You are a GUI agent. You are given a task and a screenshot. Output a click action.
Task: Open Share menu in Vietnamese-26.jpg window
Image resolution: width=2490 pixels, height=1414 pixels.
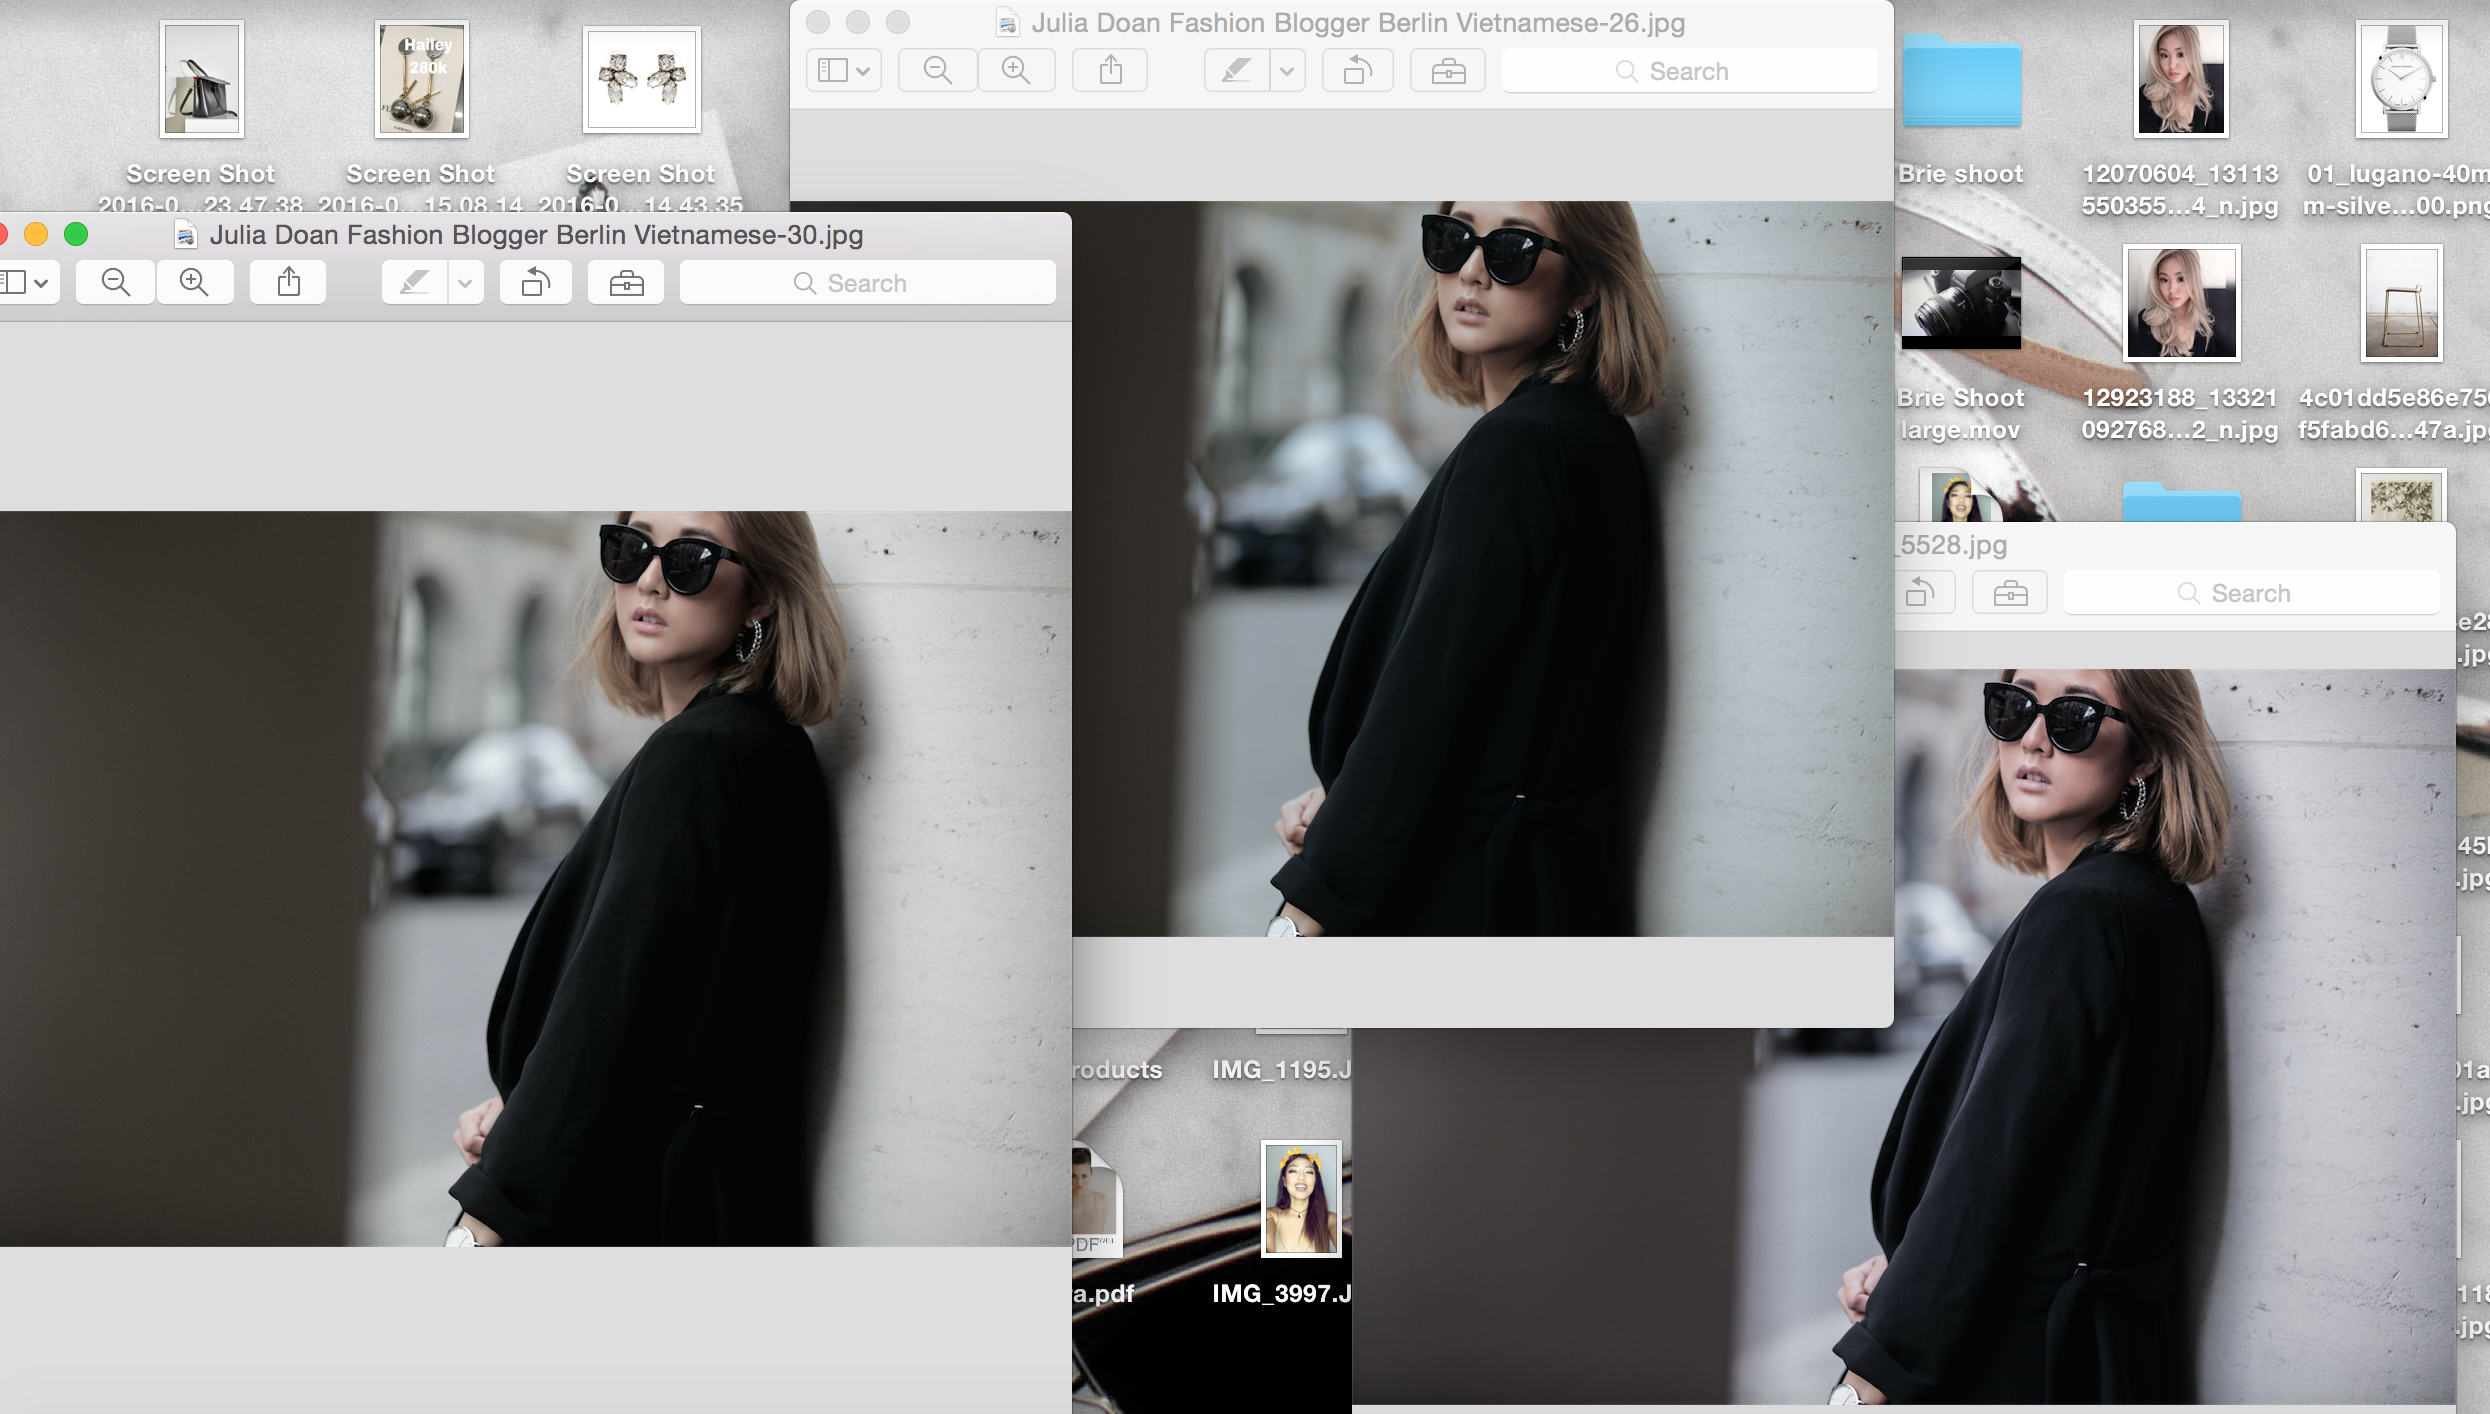click(1110, 71)
